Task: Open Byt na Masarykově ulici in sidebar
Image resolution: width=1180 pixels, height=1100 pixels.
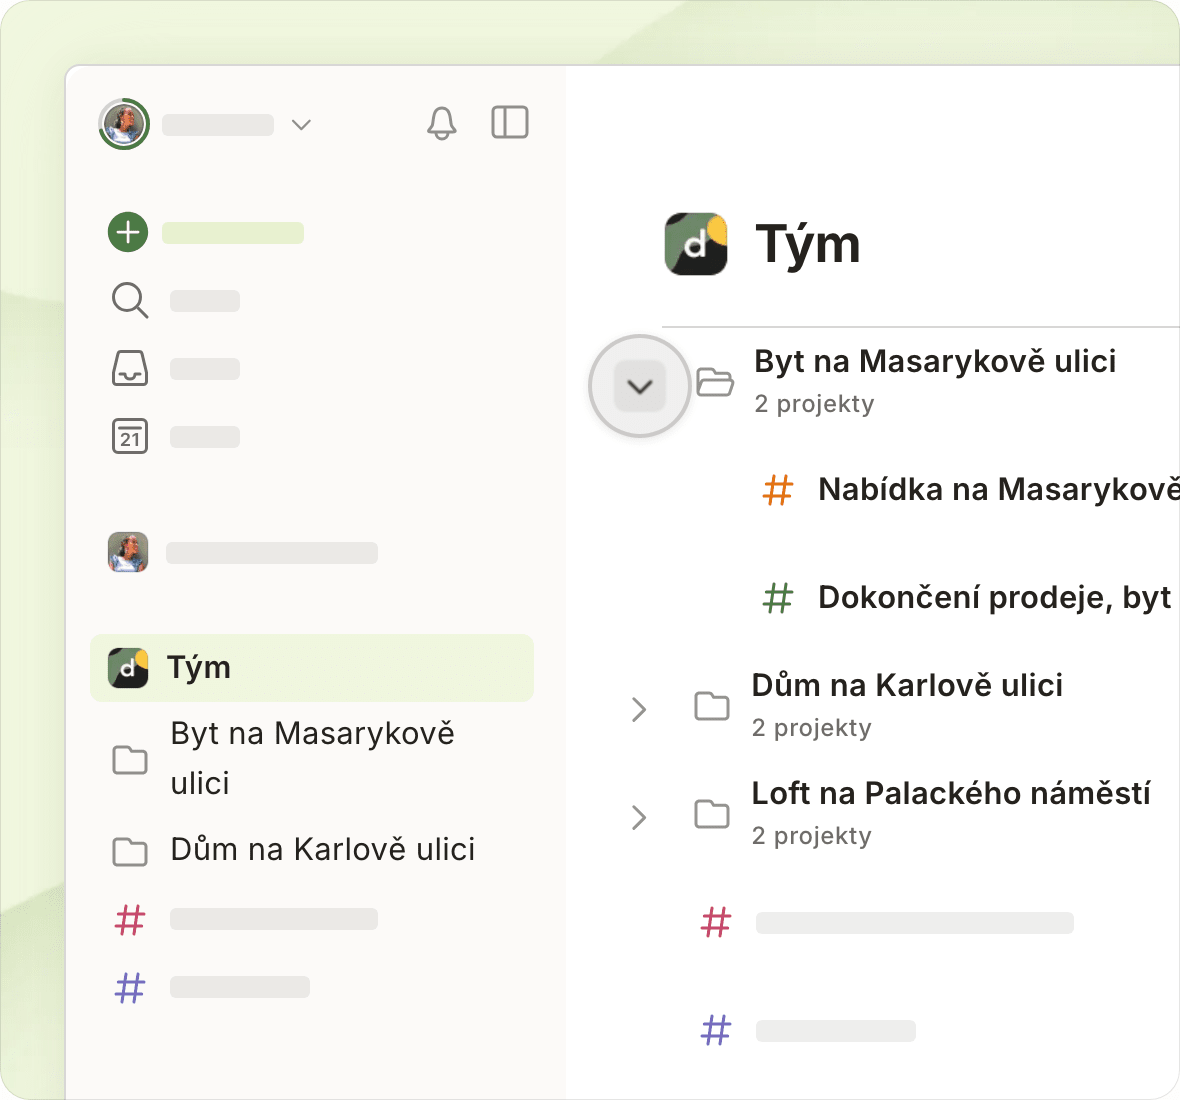Action: [x=312, y=758]
